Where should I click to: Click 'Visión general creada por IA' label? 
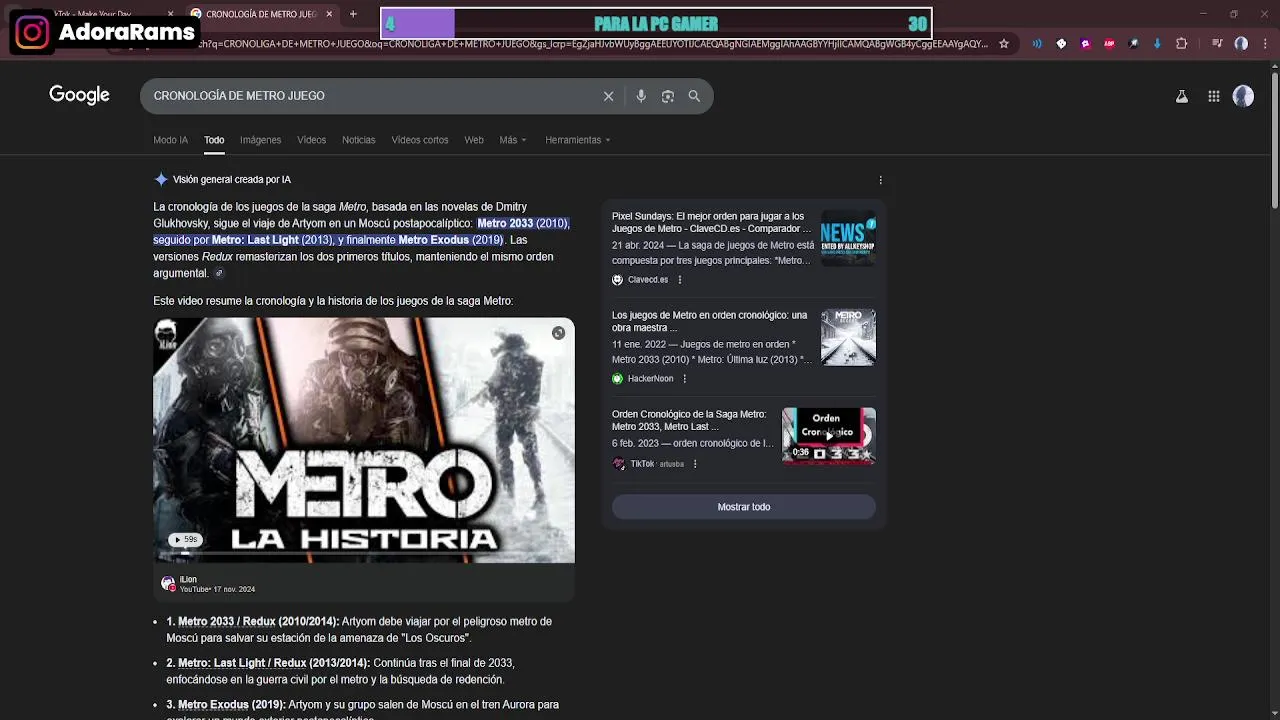point(232,180)
